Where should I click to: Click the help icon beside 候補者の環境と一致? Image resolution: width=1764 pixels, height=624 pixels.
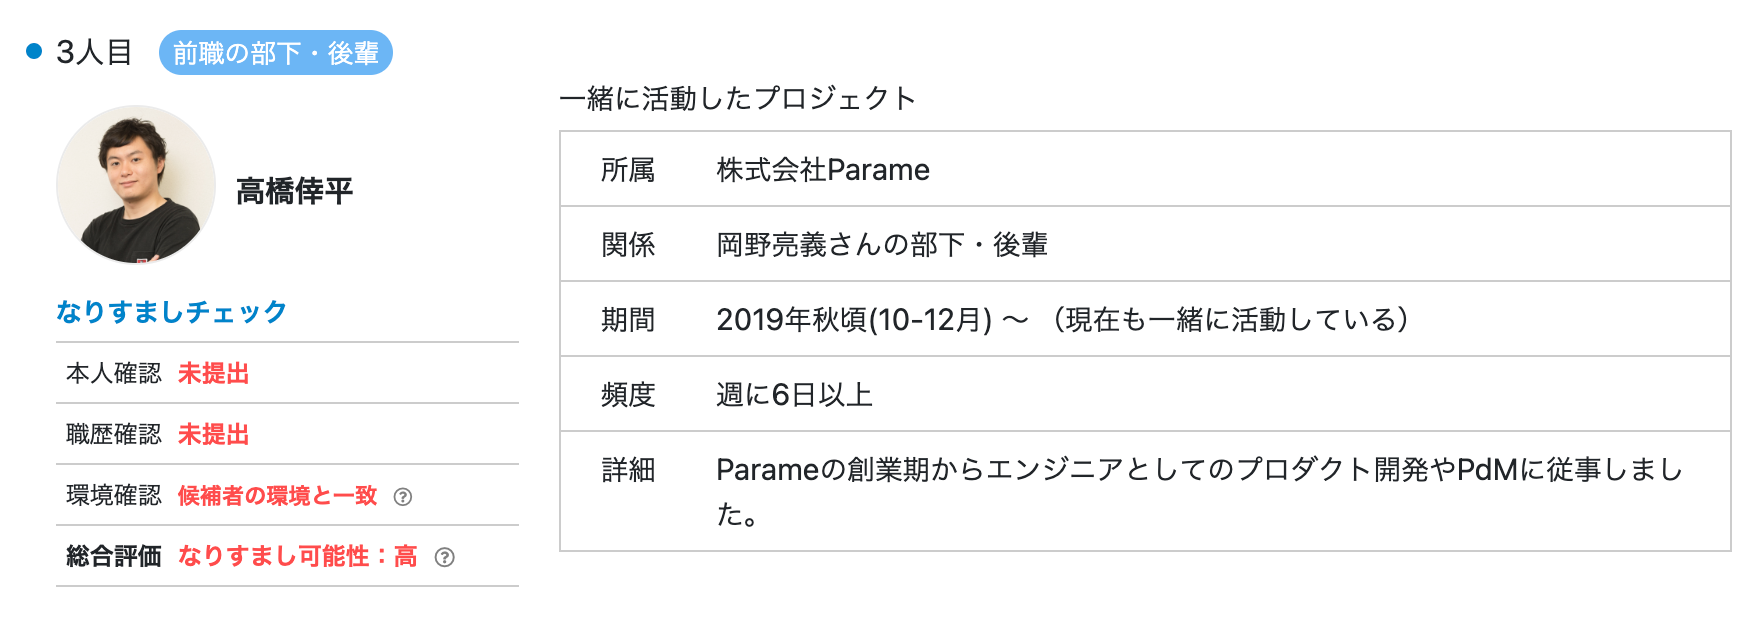coord(403,497)
